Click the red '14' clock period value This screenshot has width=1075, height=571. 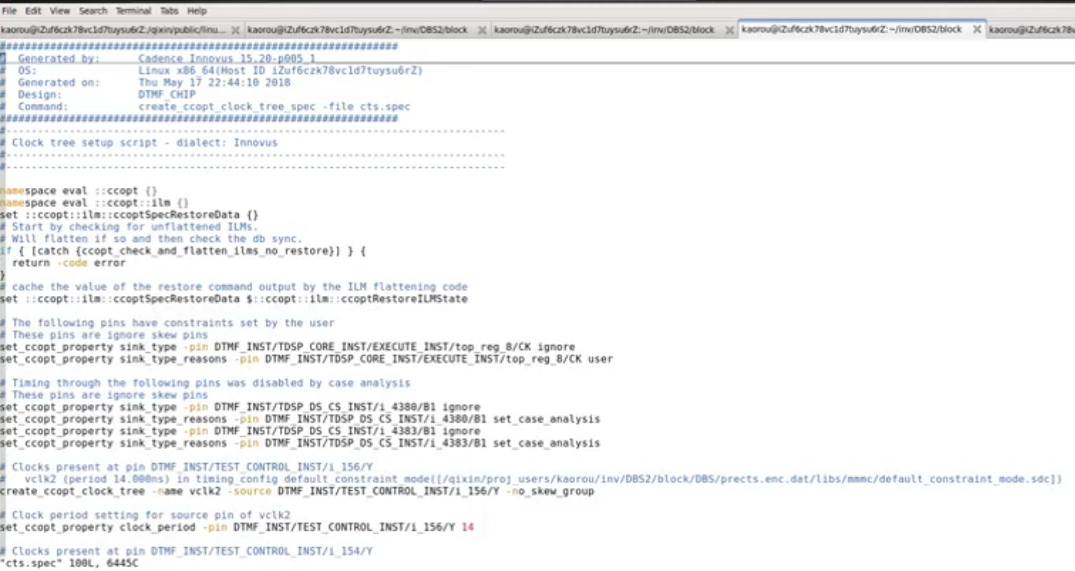tap(468, 527)
